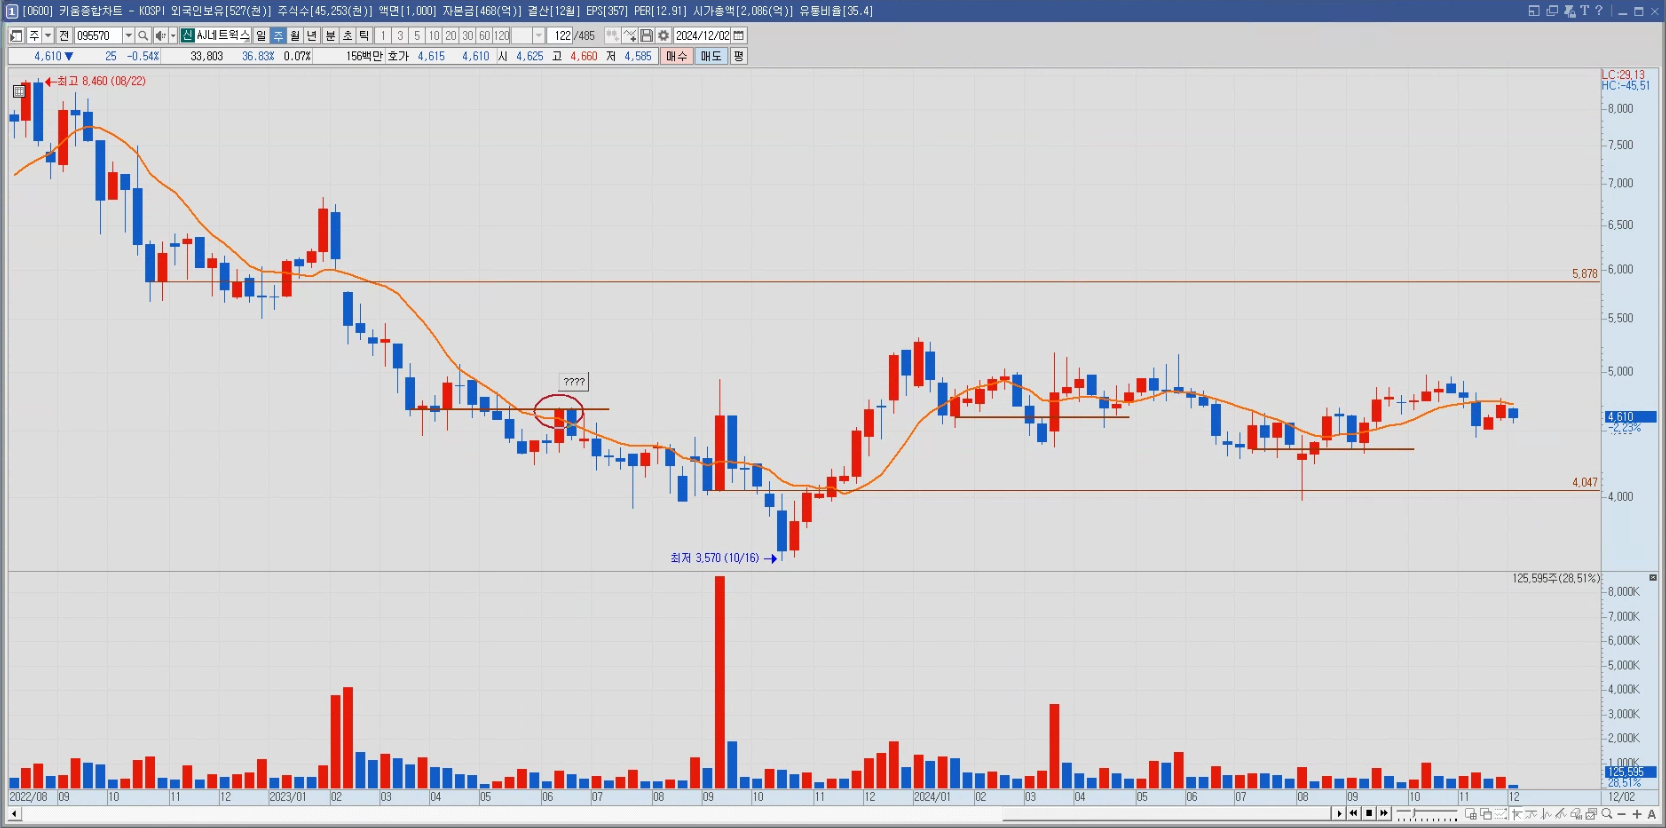Select the tick (틱) period toggle

click(364, 36)
